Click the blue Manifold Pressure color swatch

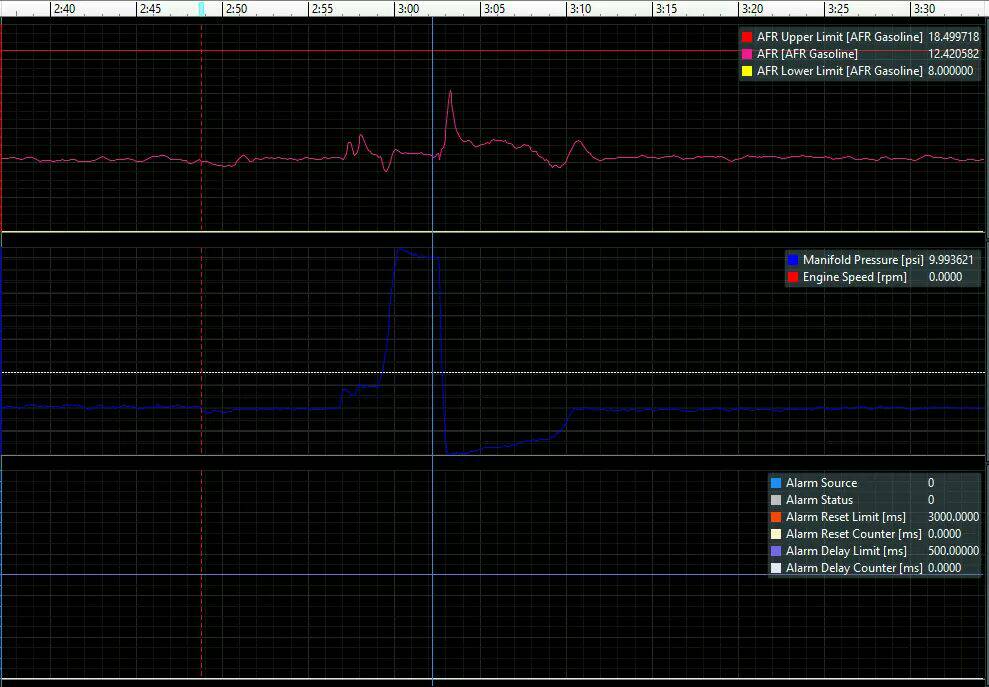pos(793,260)
